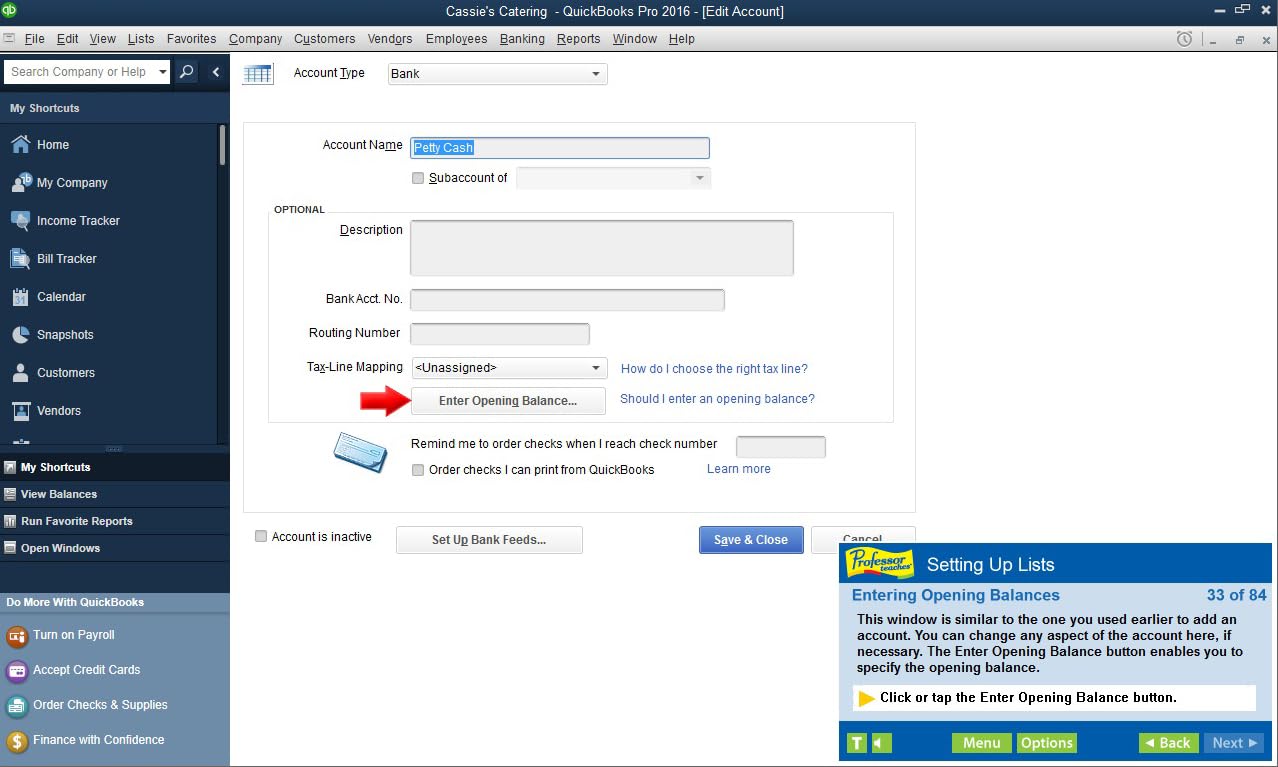Image resolution: width=1278 pixels, height=767 pixels.
Task: Check the Subaccount of checkbox
Action: tap(418, 178)
